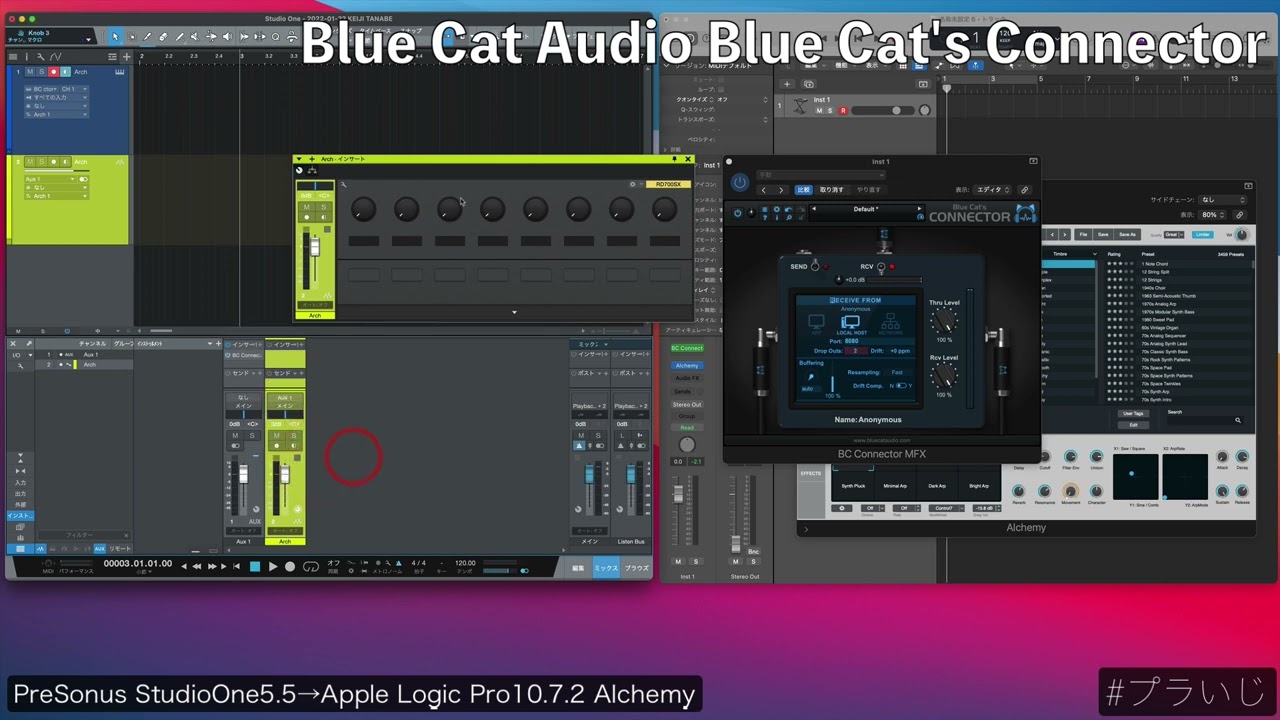Open Studio One track 1 input 'すべての入力' dropdown
This screenshot has height=720, width=1280.
point(57,97)
